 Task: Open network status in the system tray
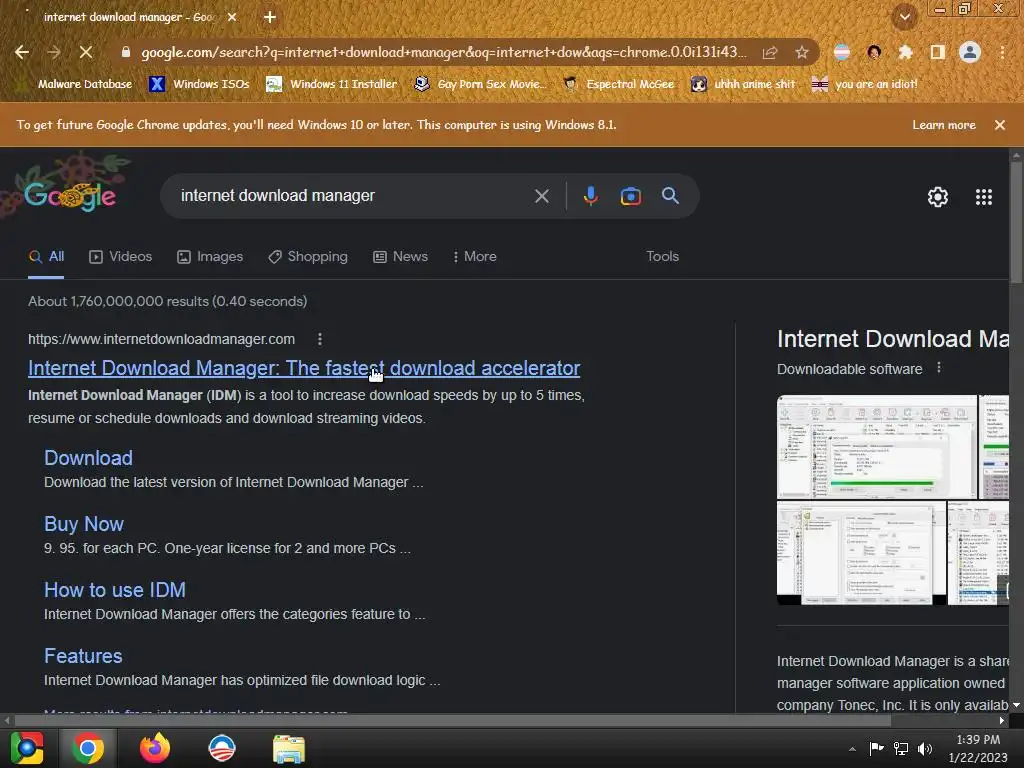pos(901,748)
